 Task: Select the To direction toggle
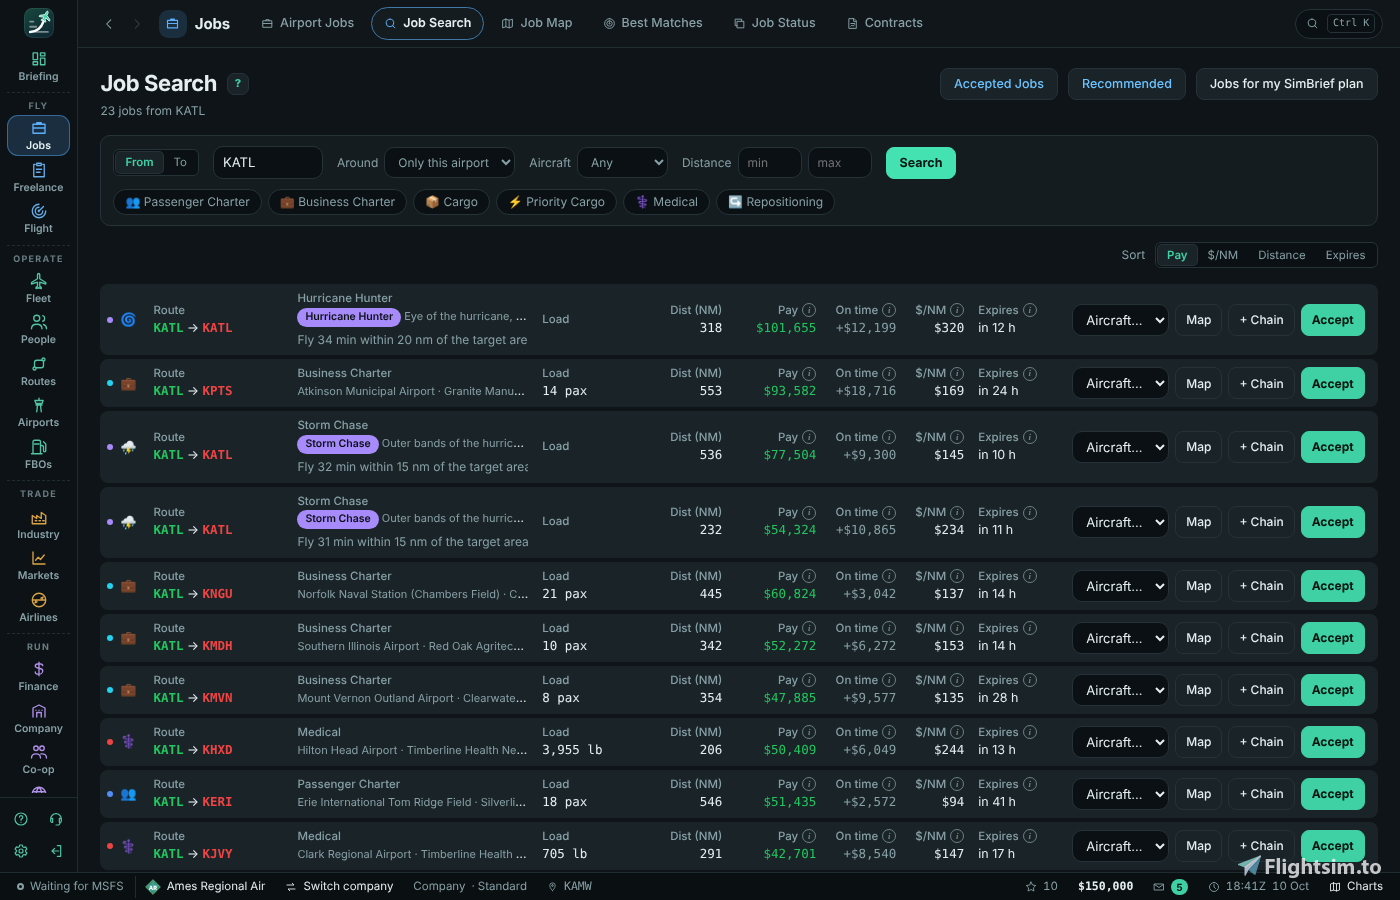point(180,162)
